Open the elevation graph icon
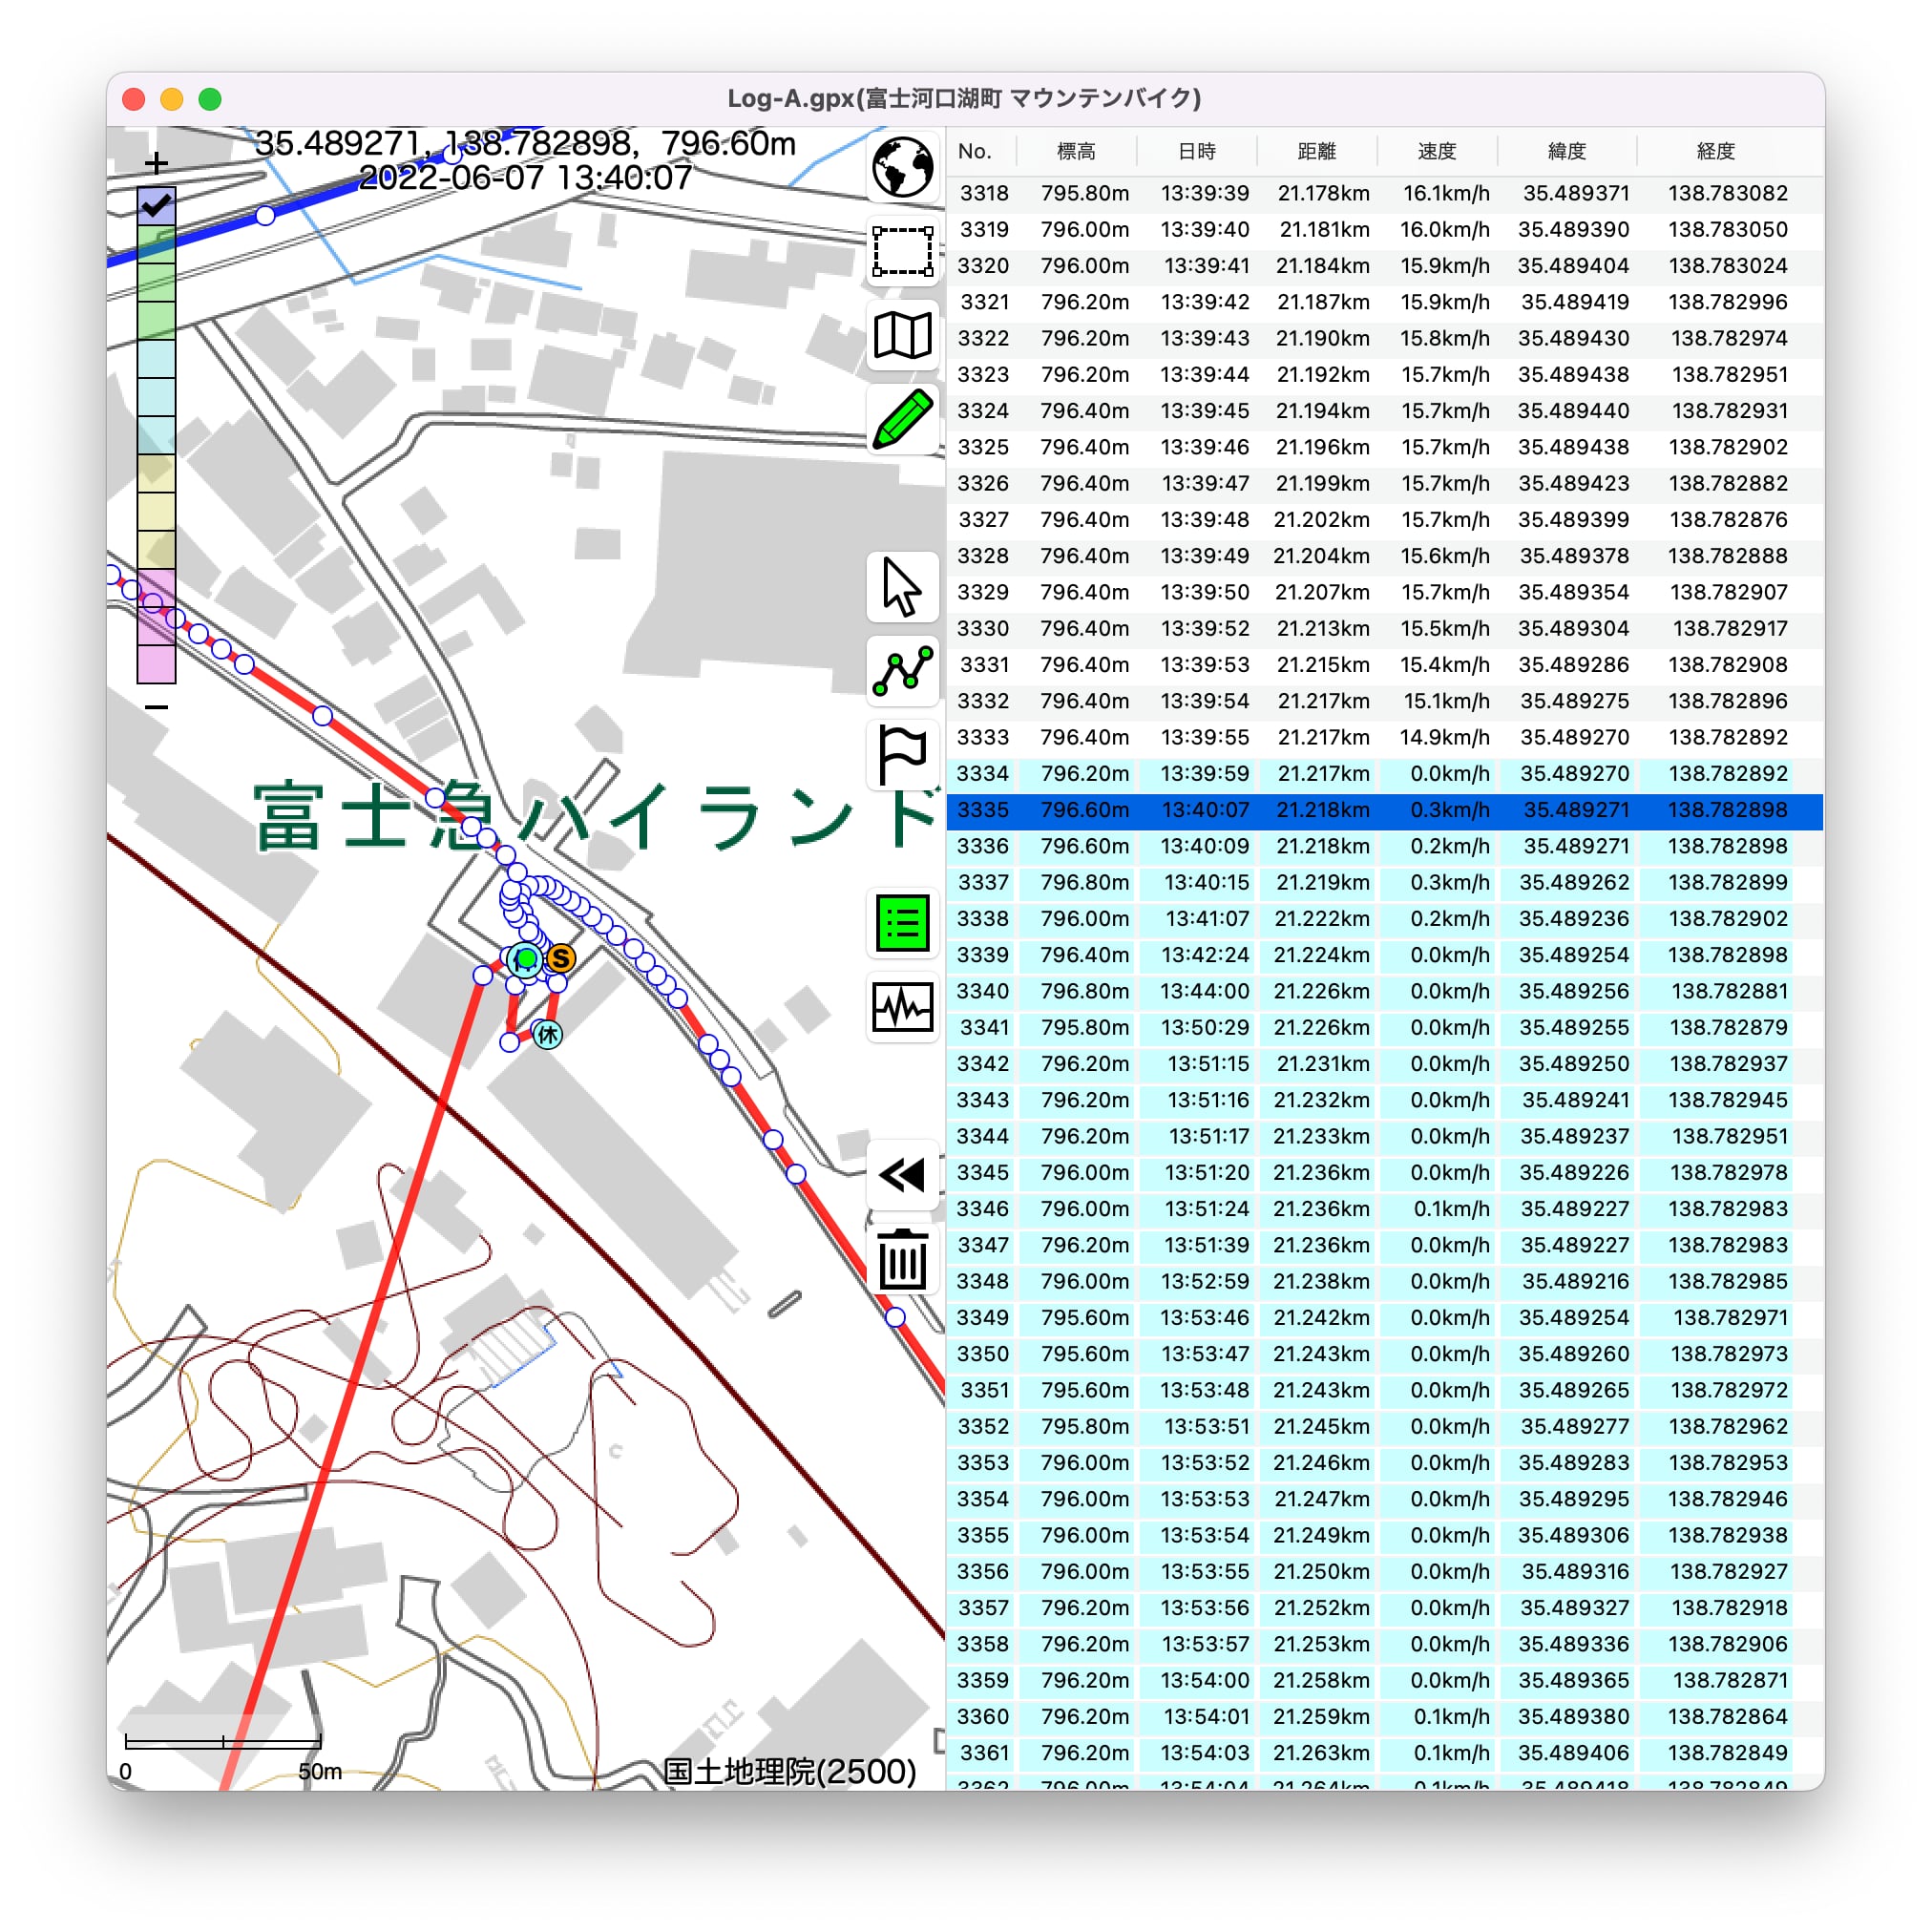 (902, 1007)
